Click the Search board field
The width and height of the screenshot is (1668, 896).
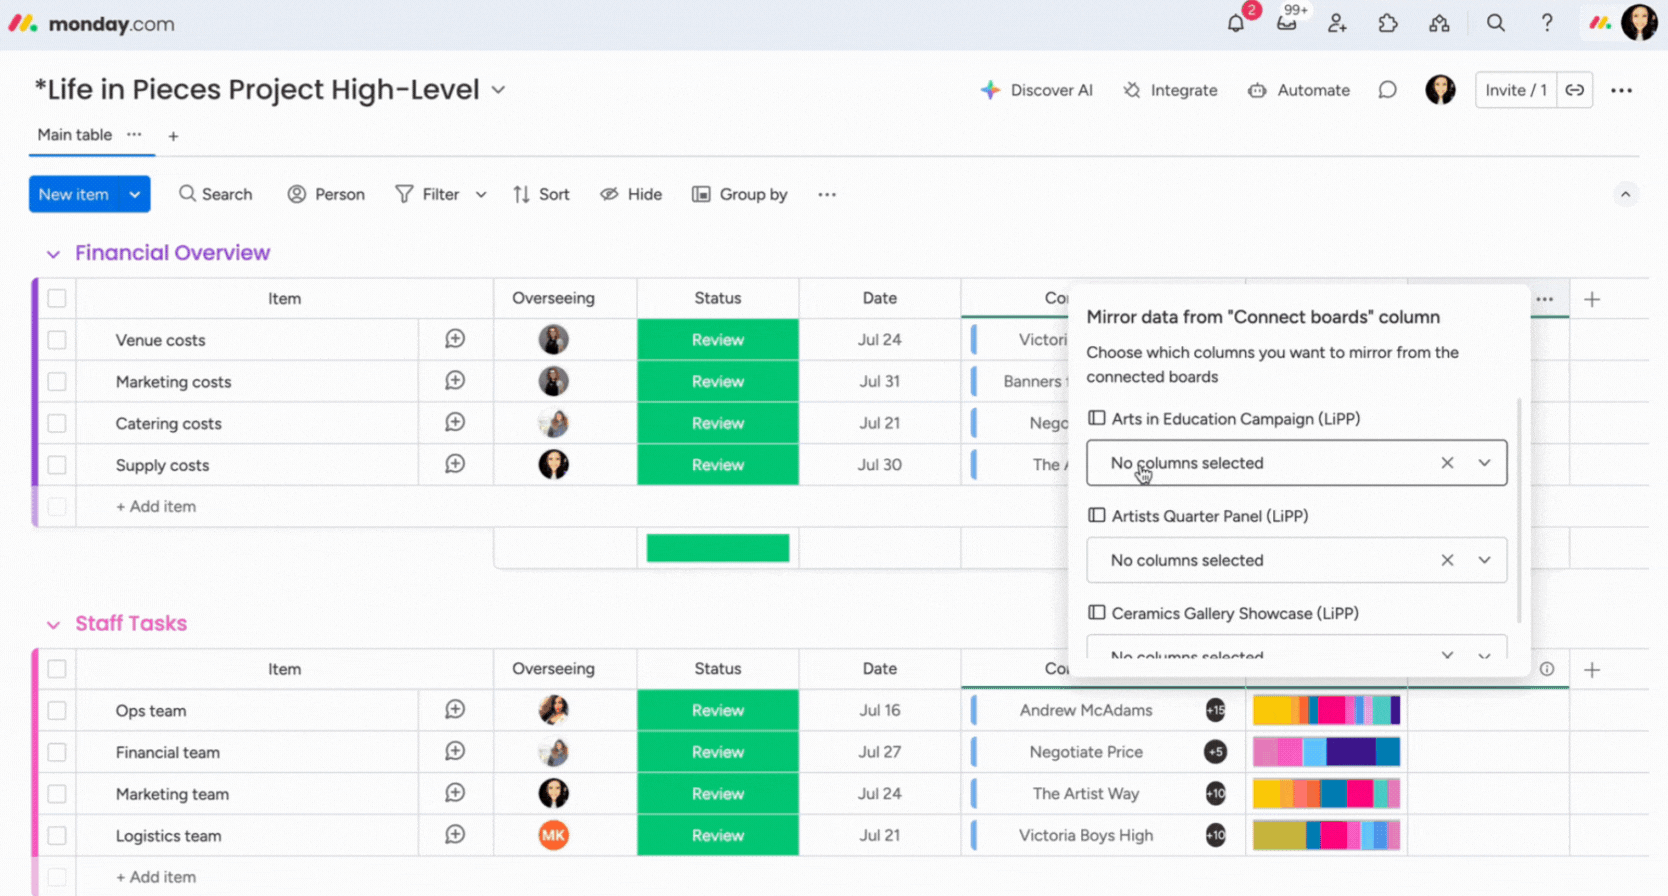pyautogui.click(x=215, y=194)
